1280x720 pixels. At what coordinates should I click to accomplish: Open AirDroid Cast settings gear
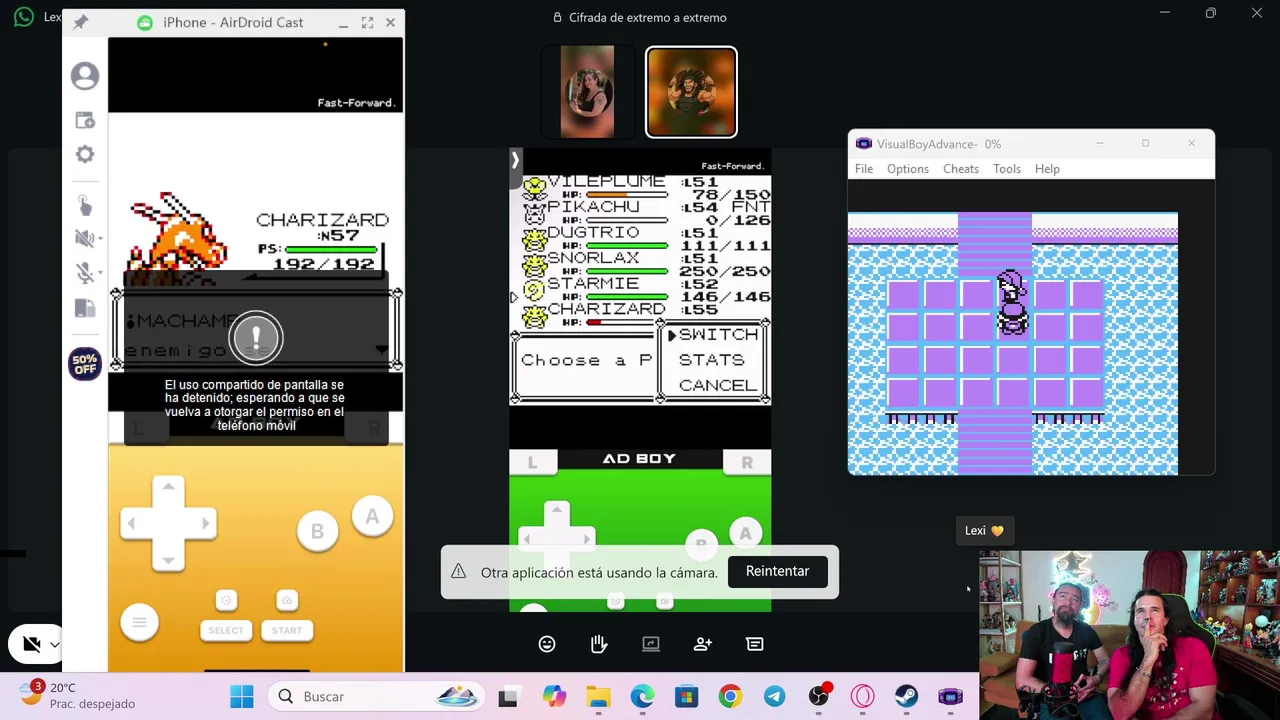(x=85, y=154)
